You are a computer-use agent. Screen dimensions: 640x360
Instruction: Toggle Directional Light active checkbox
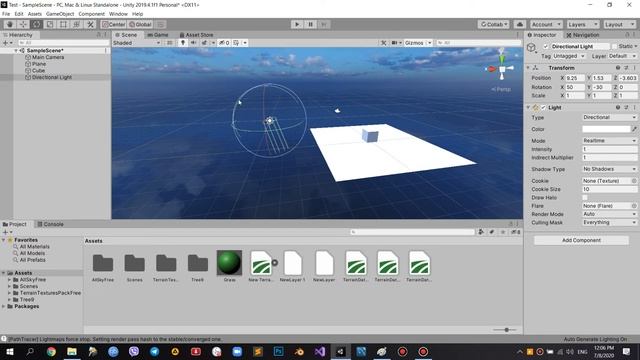(546, 47)
